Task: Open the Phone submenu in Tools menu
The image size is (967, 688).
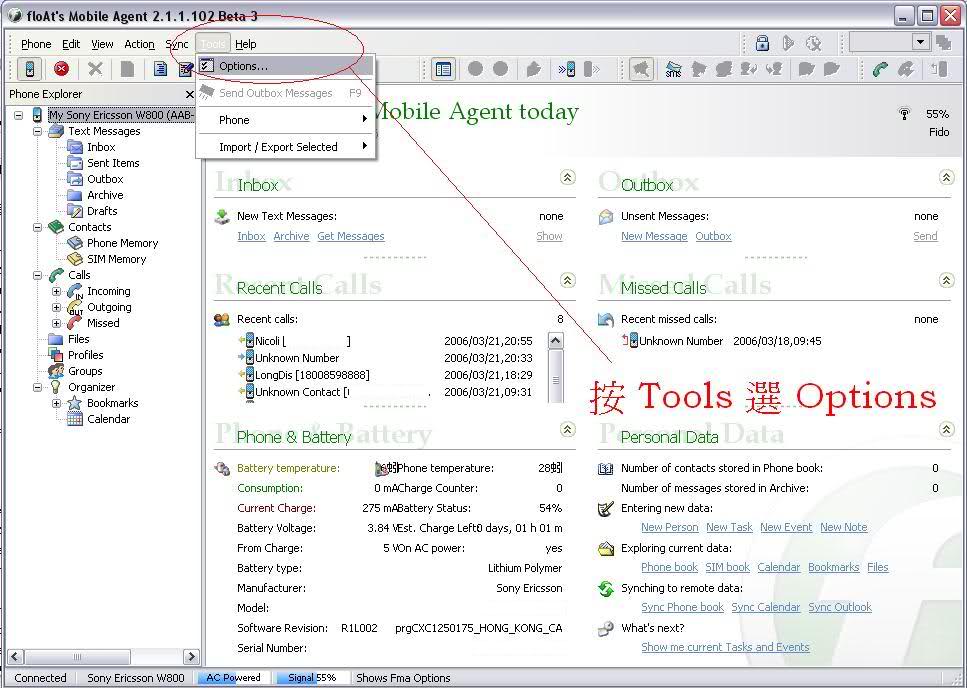Action: point(286,120)
